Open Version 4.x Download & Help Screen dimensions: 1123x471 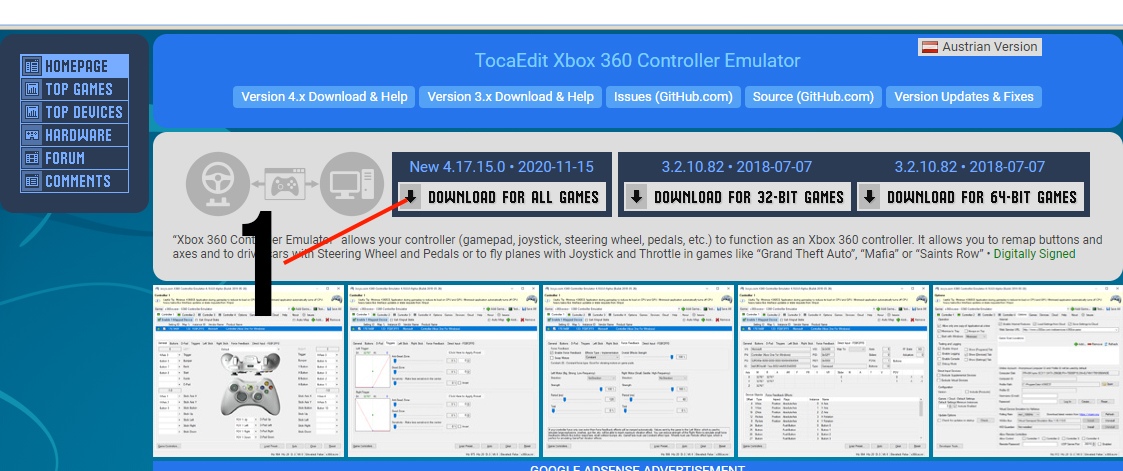[x=324, y=97]
